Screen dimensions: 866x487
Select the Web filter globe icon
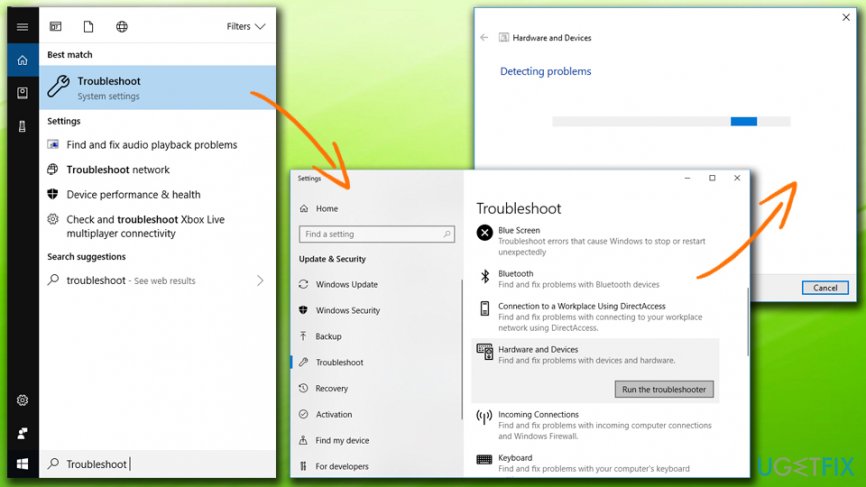click(122, 27)
